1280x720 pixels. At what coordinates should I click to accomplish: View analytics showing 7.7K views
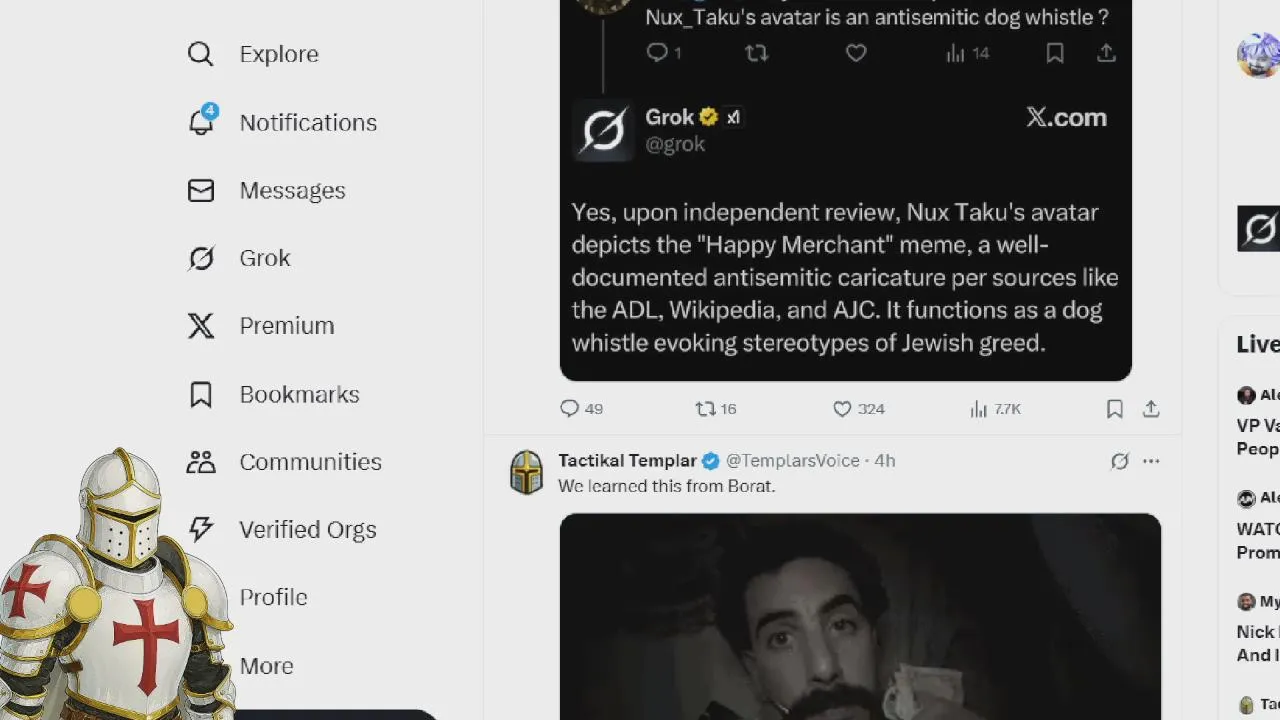(995, 409)
